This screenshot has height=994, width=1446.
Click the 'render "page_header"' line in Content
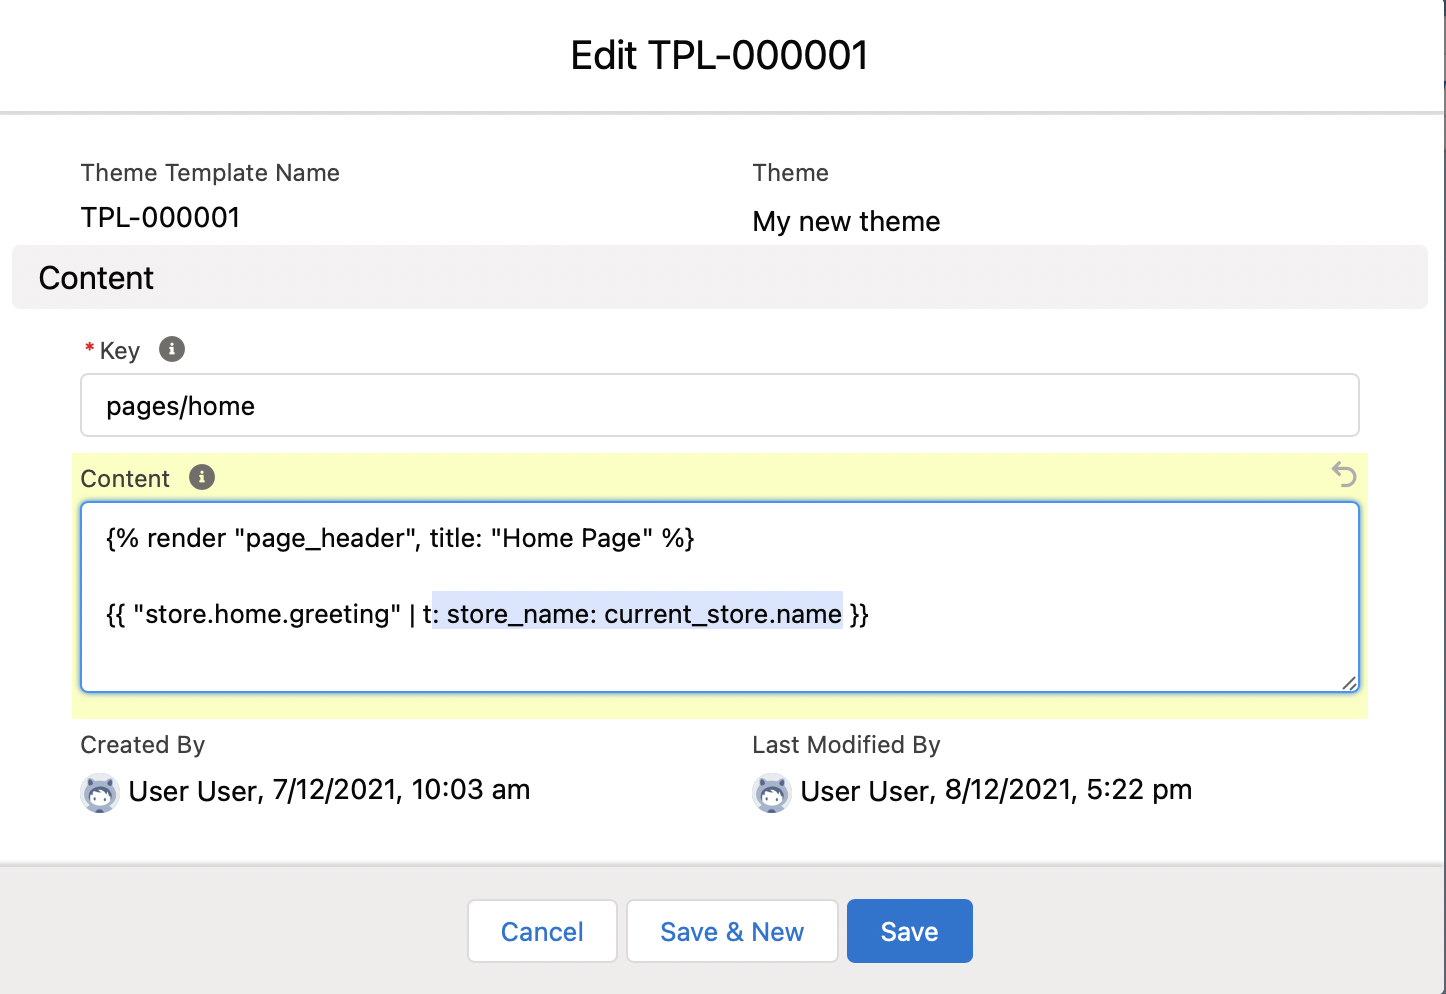(400, 538)
